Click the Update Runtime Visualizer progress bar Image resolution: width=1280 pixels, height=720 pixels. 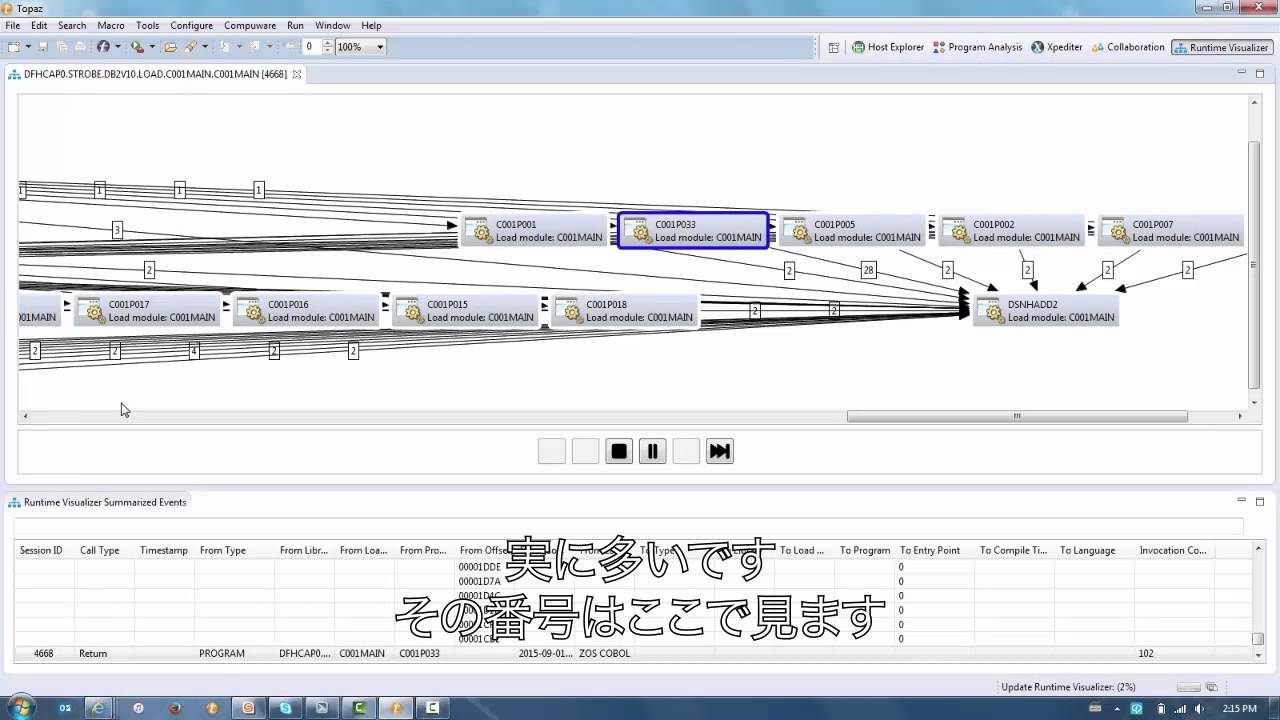coord(1188,687)
